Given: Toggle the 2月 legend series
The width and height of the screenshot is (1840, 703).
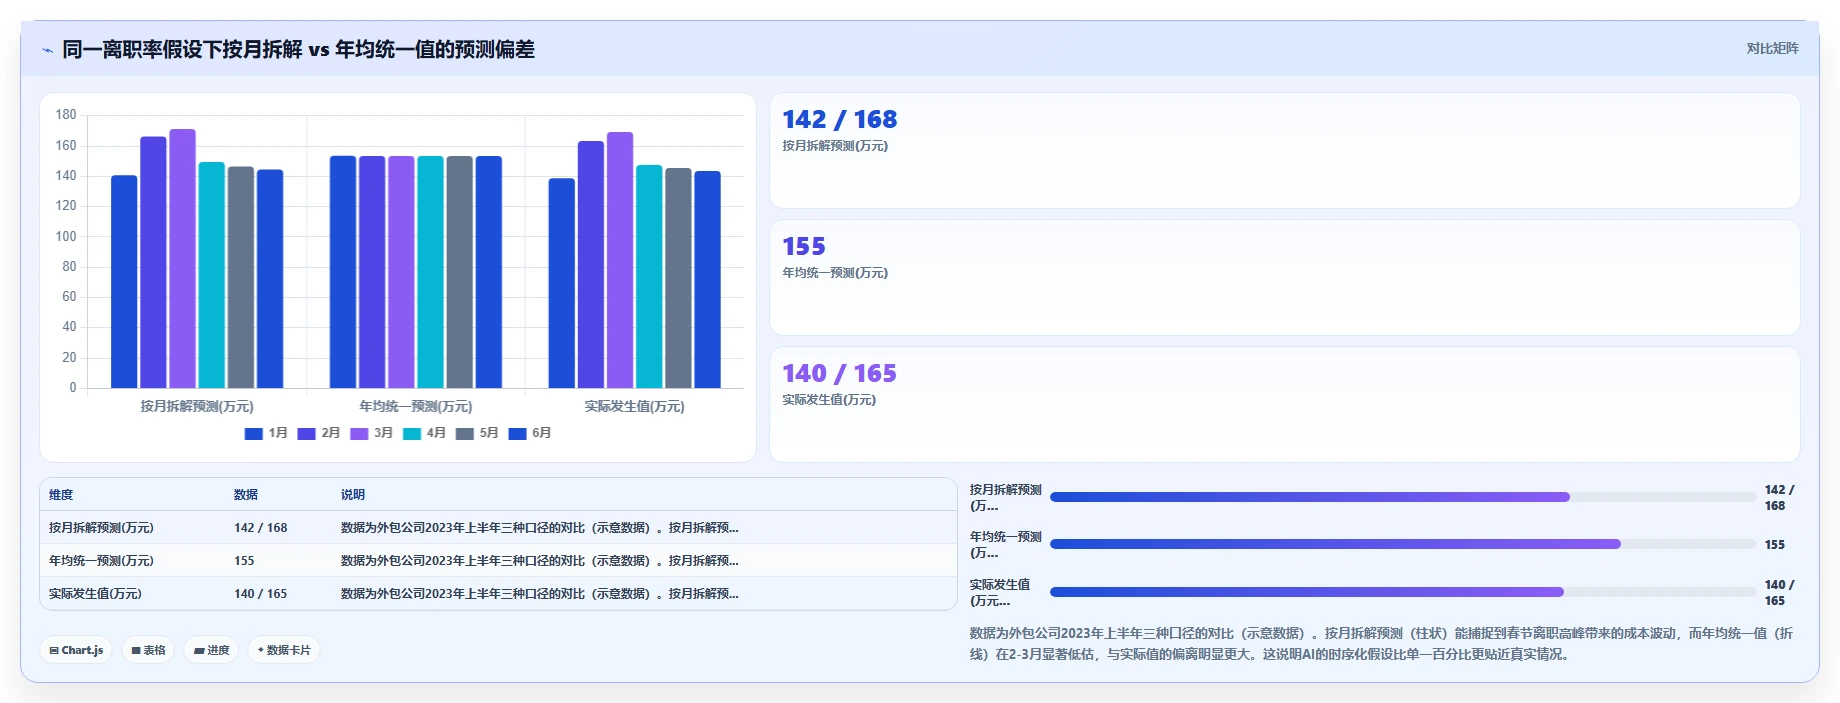Looking at the screenshot, I should pyautogui.click(x=319, y=433).
